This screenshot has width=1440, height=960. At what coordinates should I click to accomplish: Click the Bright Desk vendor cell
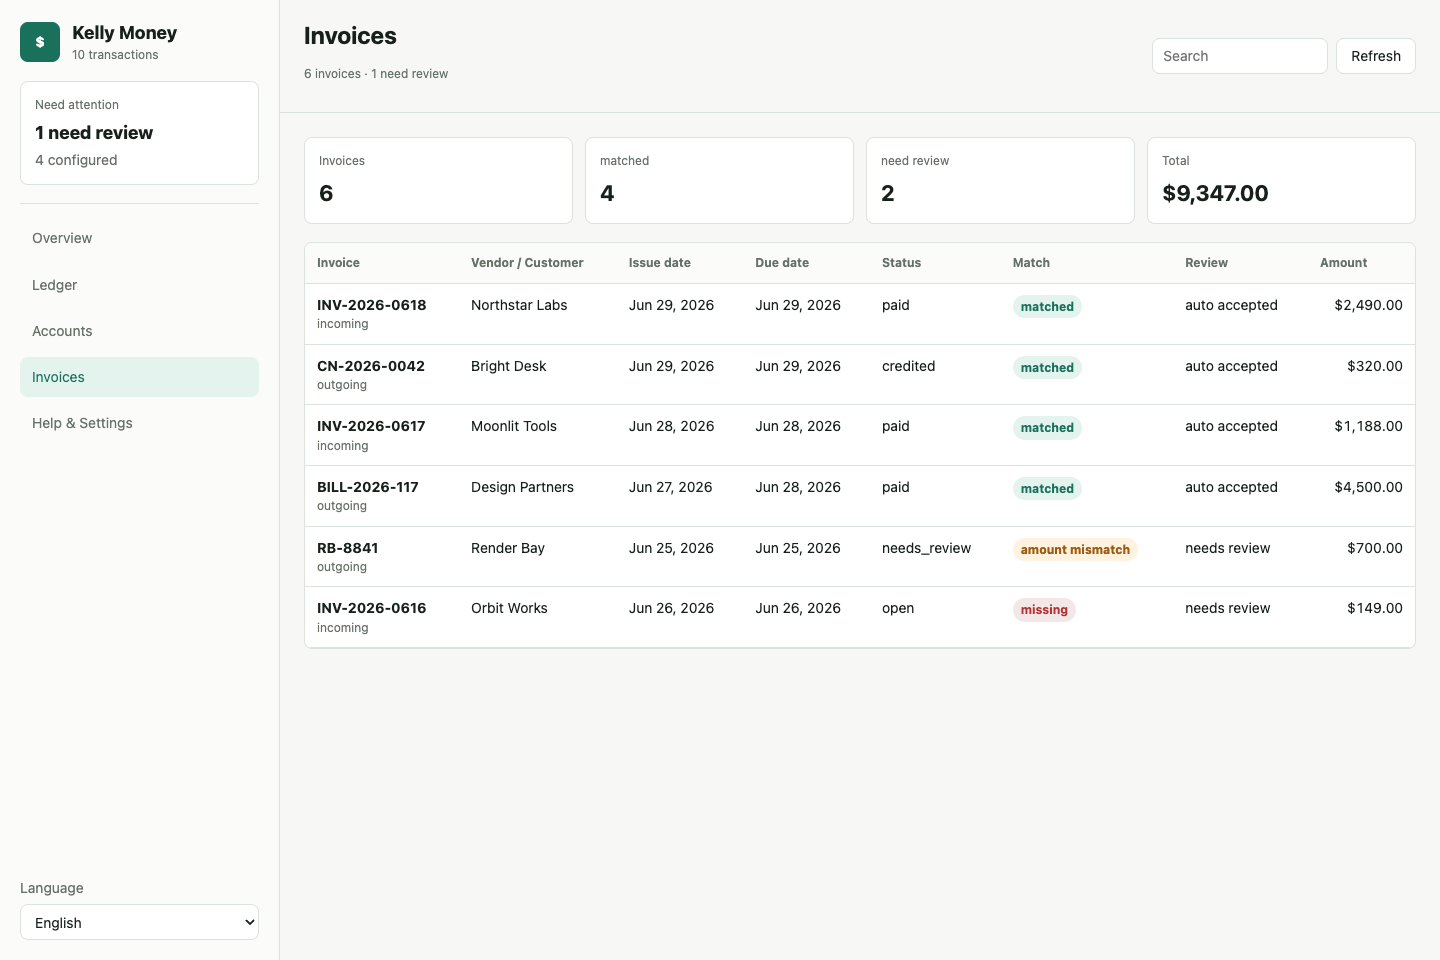(508, 366)
